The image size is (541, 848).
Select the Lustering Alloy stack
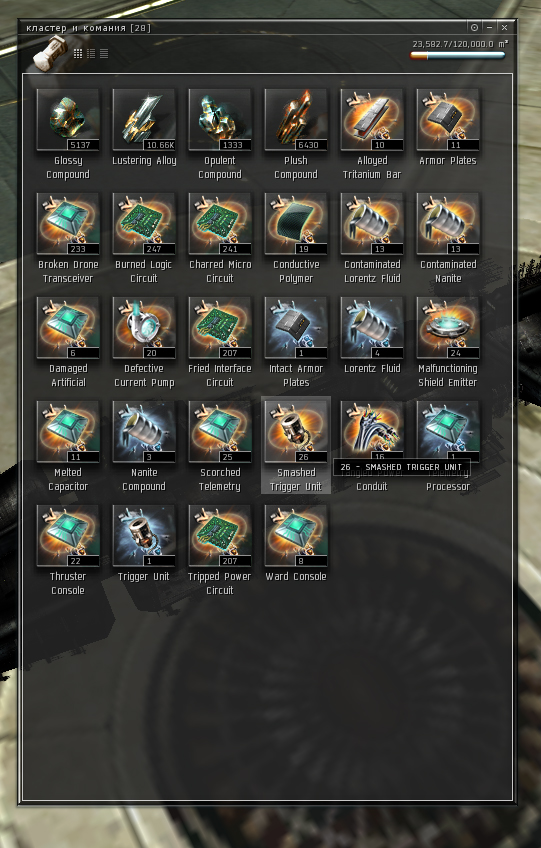(144, 120)
